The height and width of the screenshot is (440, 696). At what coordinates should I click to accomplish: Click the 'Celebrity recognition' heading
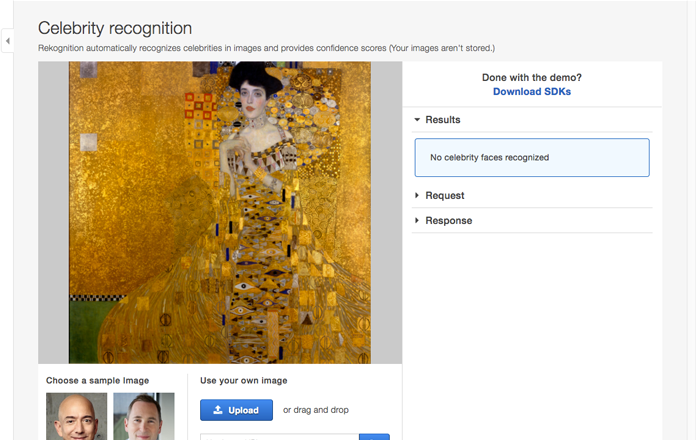point(115,28)
